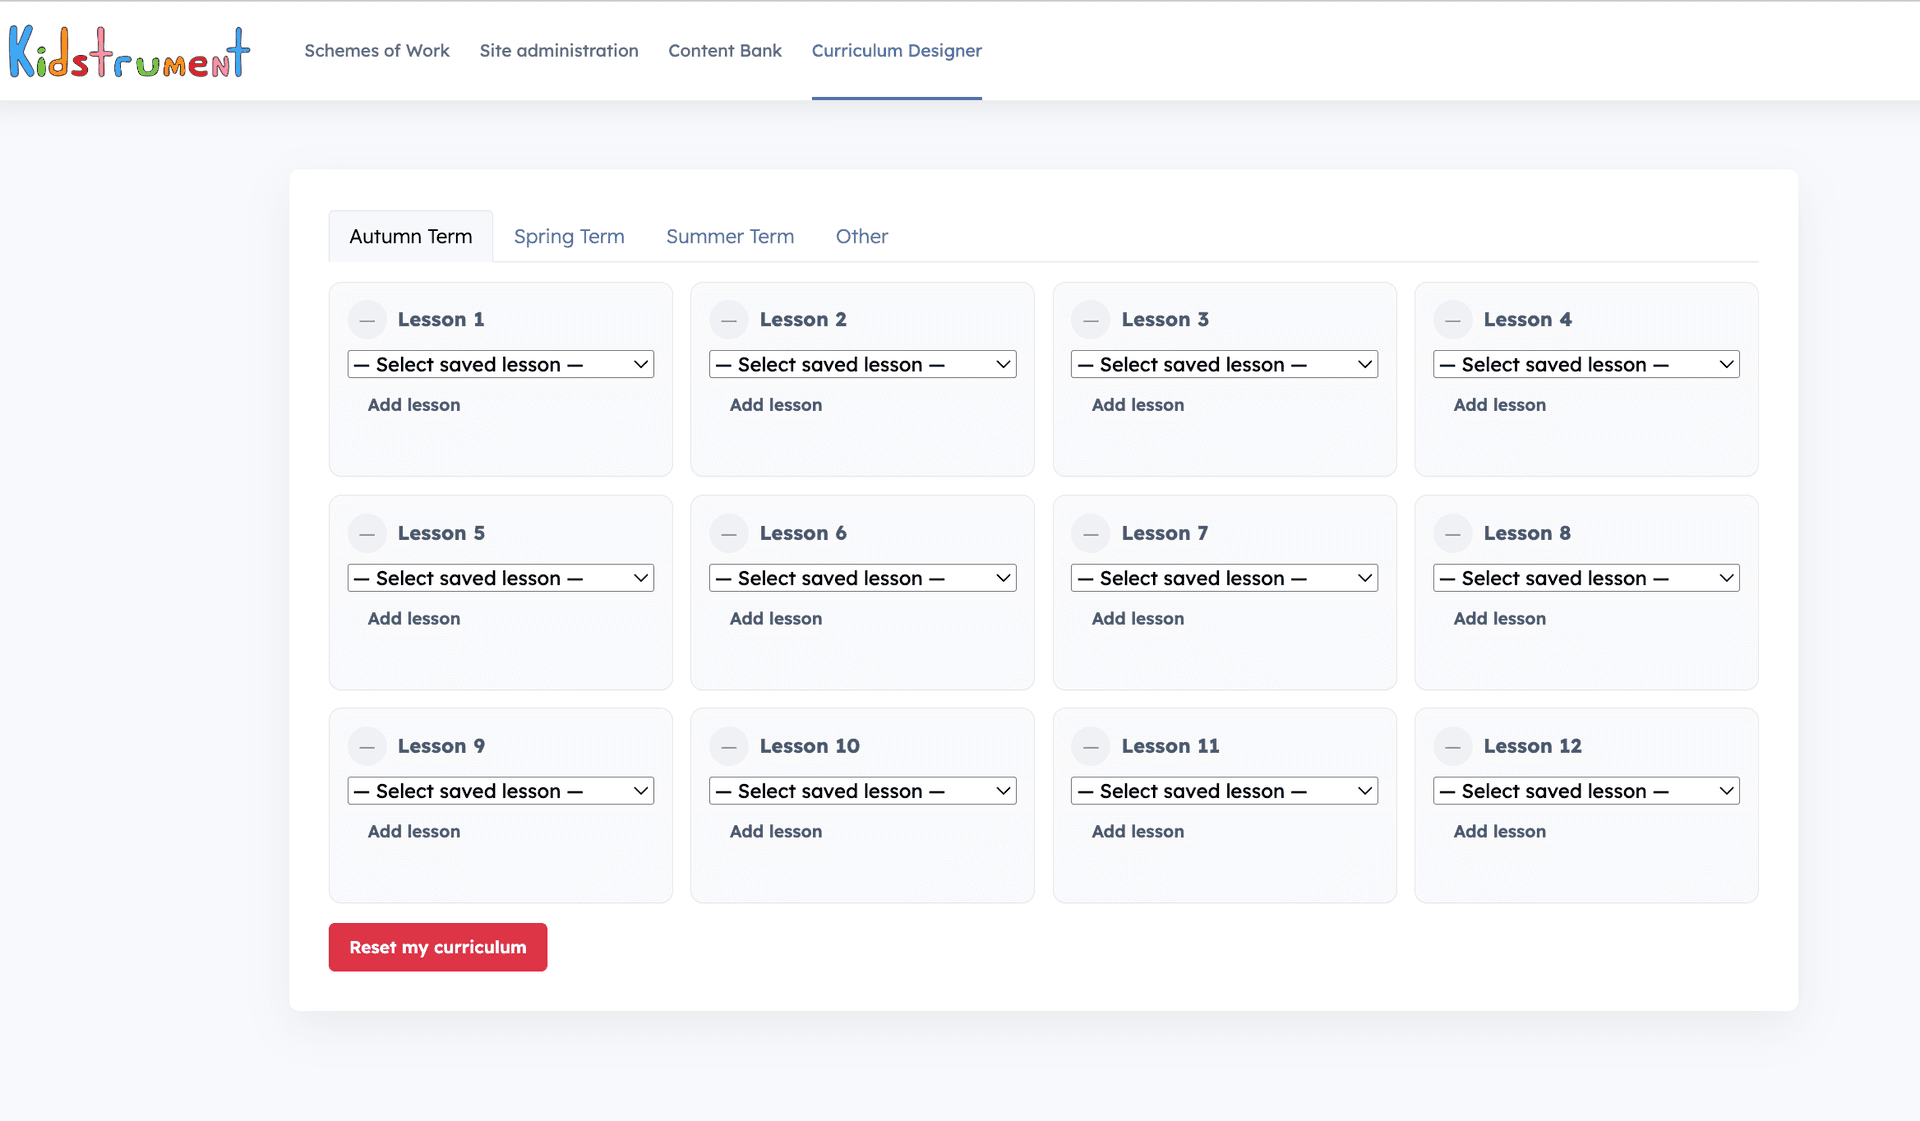Click the minus icon beside Lesson 10

(729, 747)
